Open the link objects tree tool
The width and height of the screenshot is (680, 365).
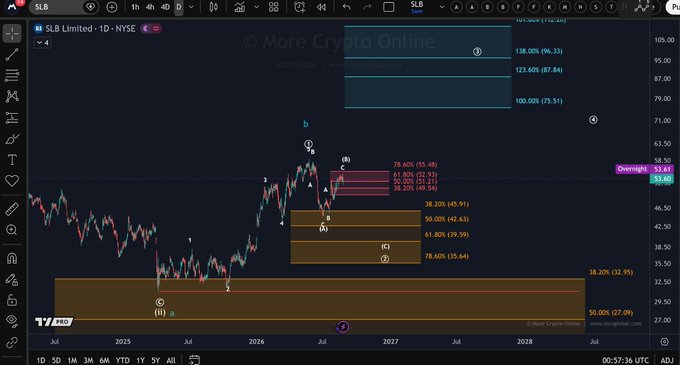click(12, 342)
